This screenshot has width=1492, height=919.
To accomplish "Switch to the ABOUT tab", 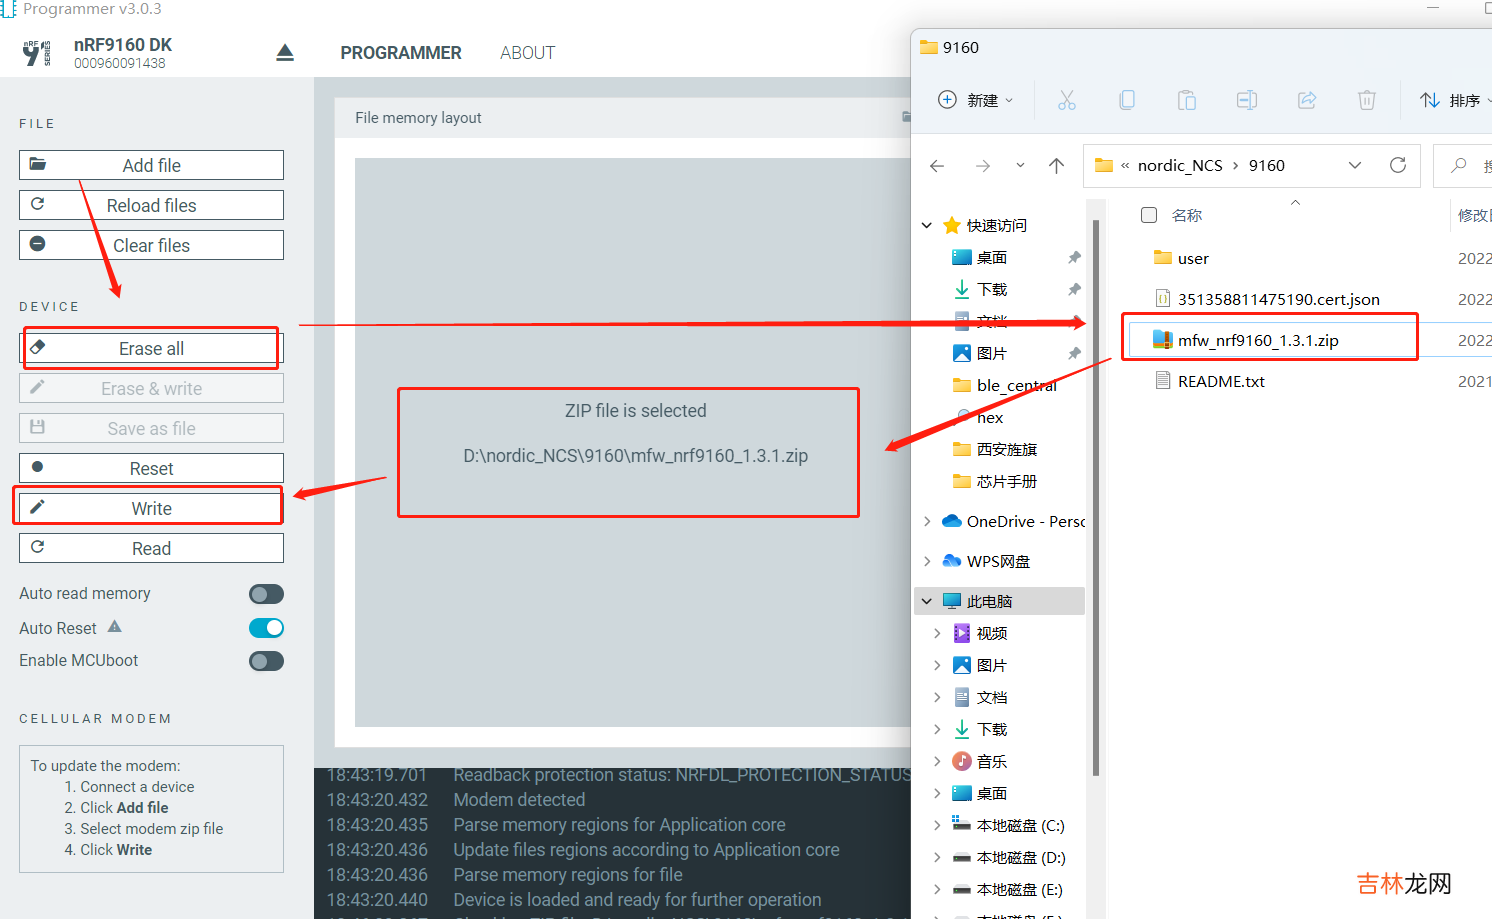I will [x=527, y=53].
